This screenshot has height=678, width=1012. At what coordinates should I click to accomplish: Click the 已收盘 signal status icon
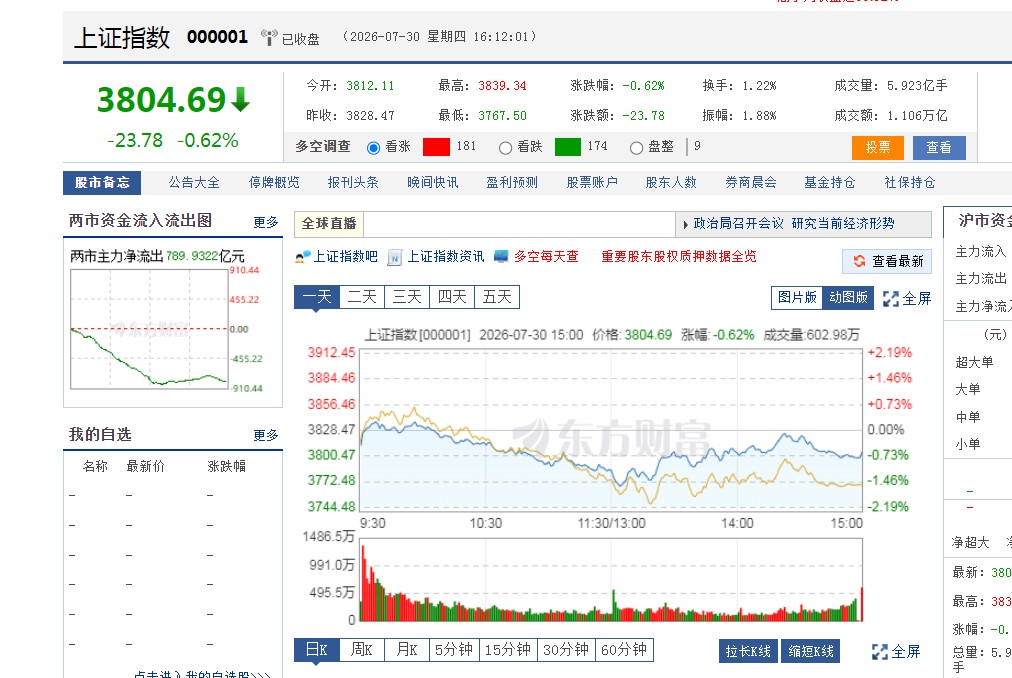269,37
